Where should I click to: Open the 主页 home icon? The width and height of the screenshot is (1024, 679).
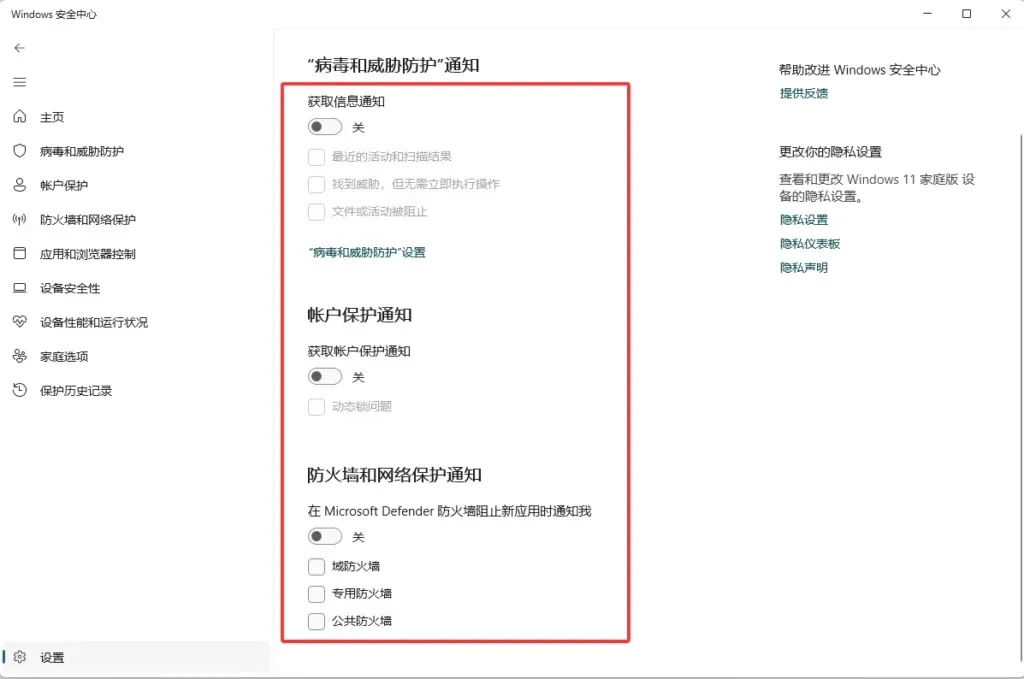(20, 117)
